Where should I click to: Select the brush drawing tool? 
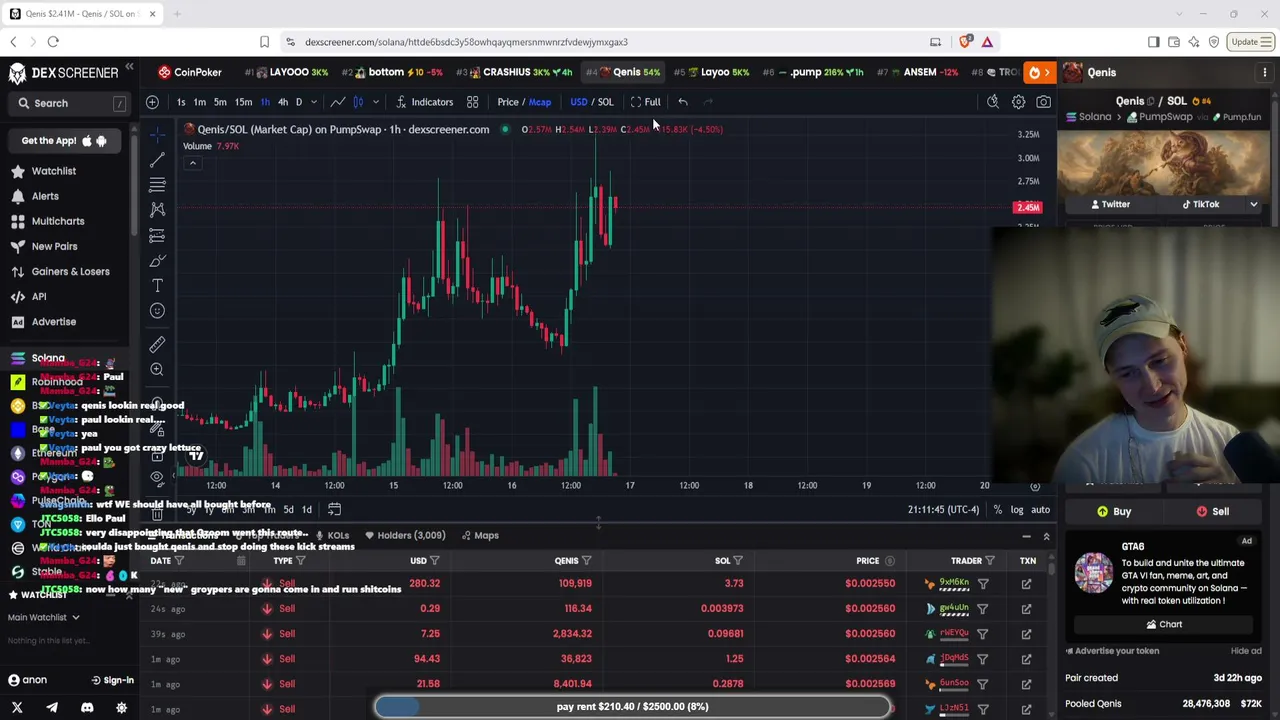[x=157, y=261]
